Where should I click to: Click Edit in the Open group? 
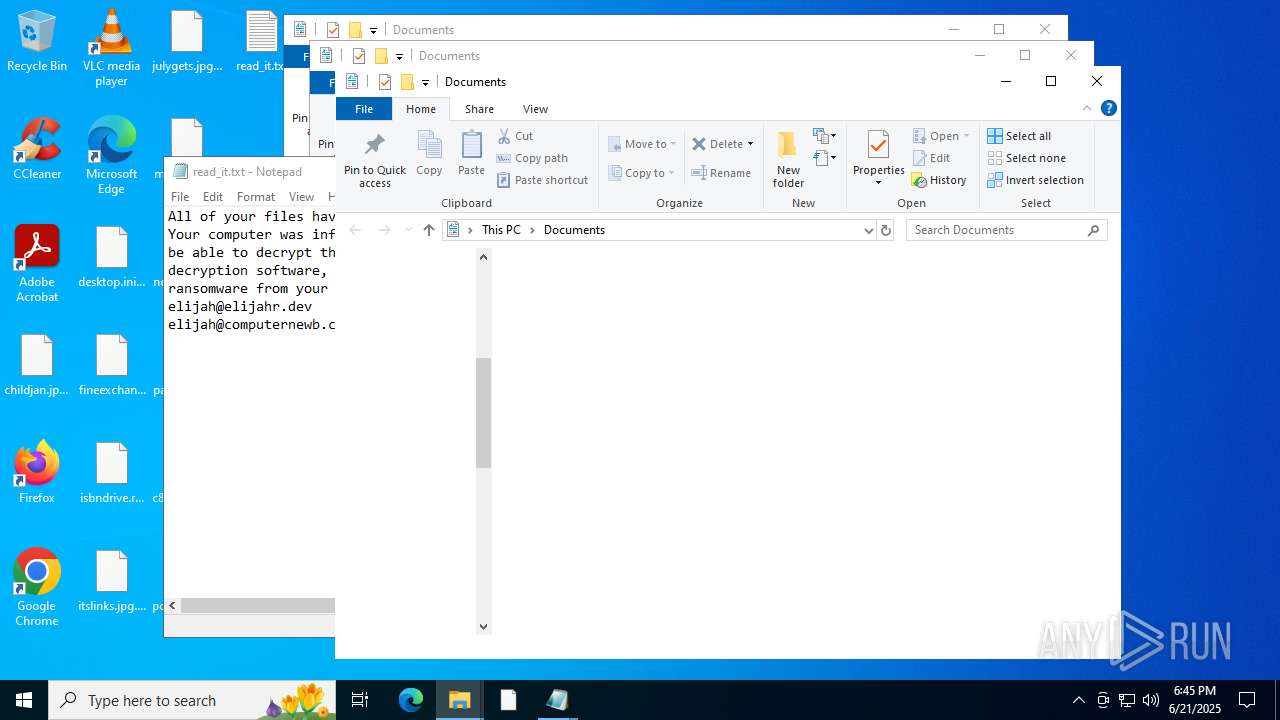[931, 158]
